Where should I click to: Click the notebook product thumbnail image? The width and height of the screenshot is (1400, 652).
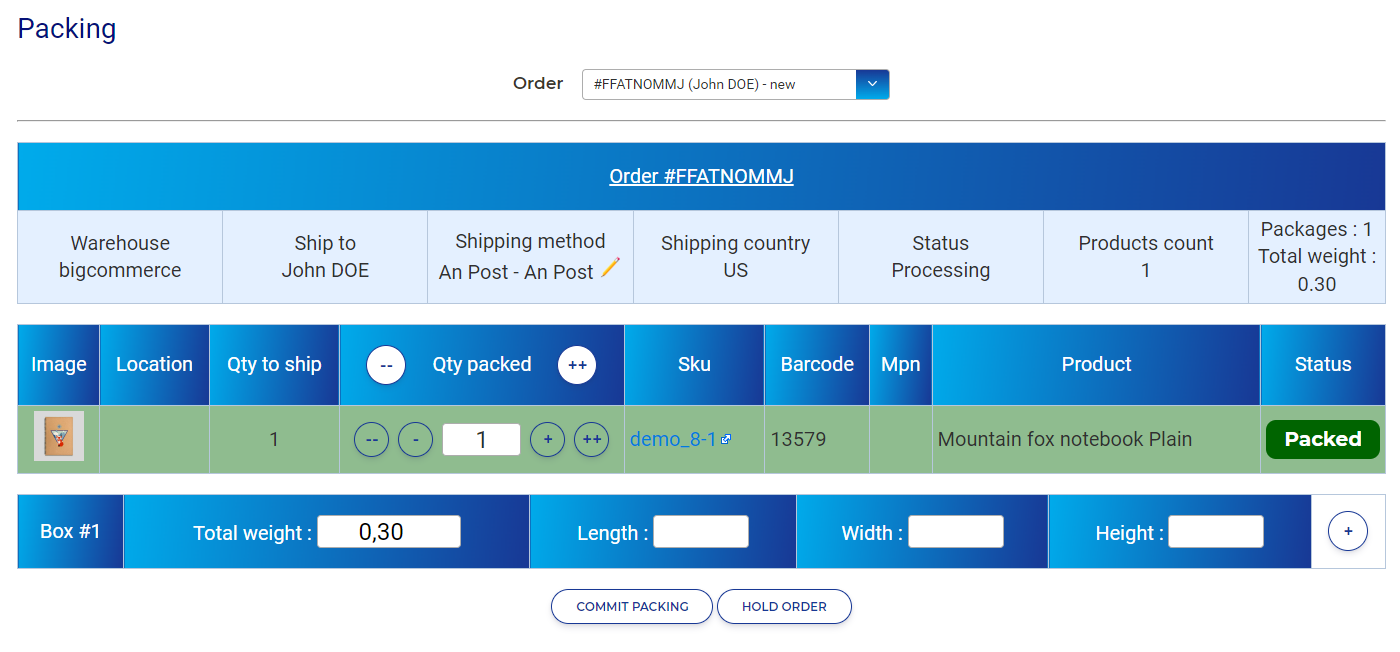(59, 437)
